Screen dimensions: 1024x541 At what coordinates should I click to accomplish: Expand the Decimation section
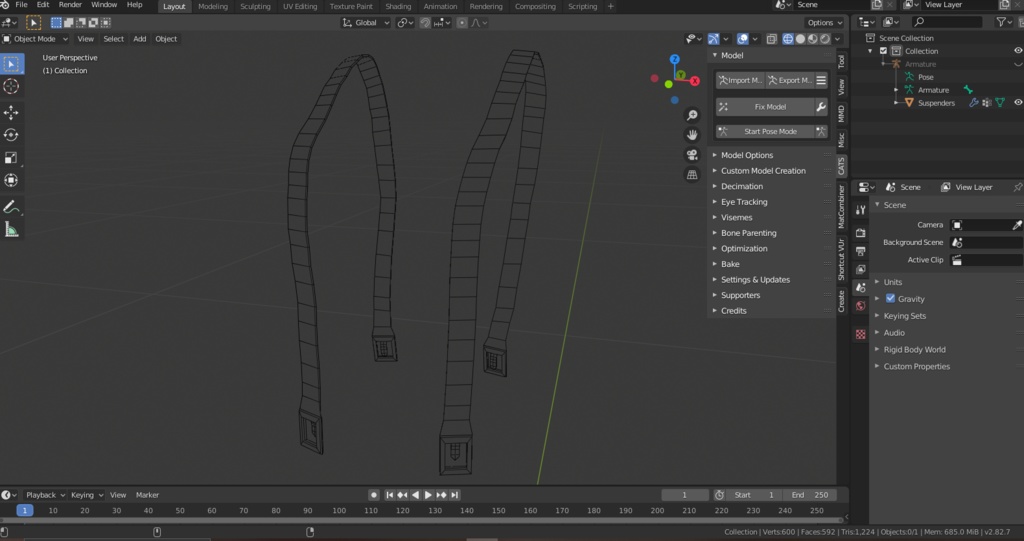click(x=741, y=186)
